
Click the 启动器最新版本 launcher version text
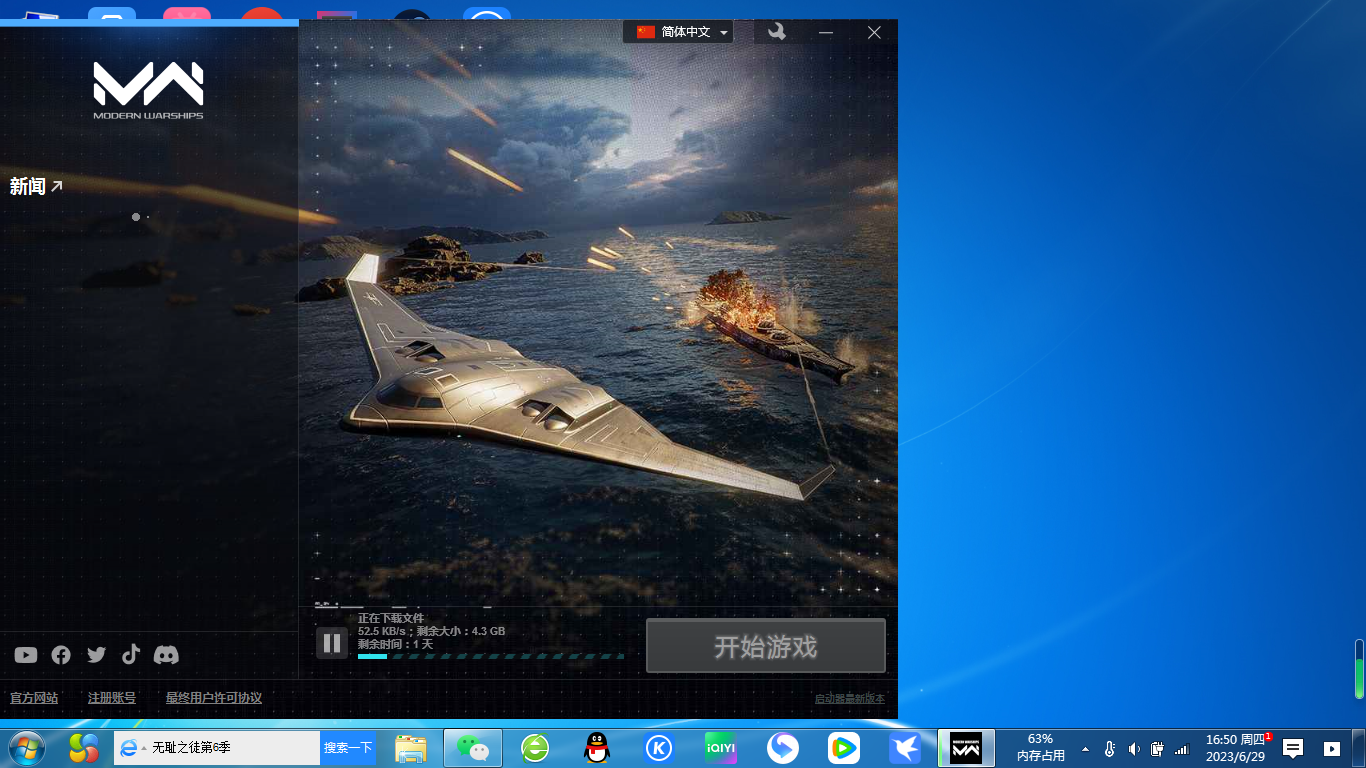(x=850, y=699)
